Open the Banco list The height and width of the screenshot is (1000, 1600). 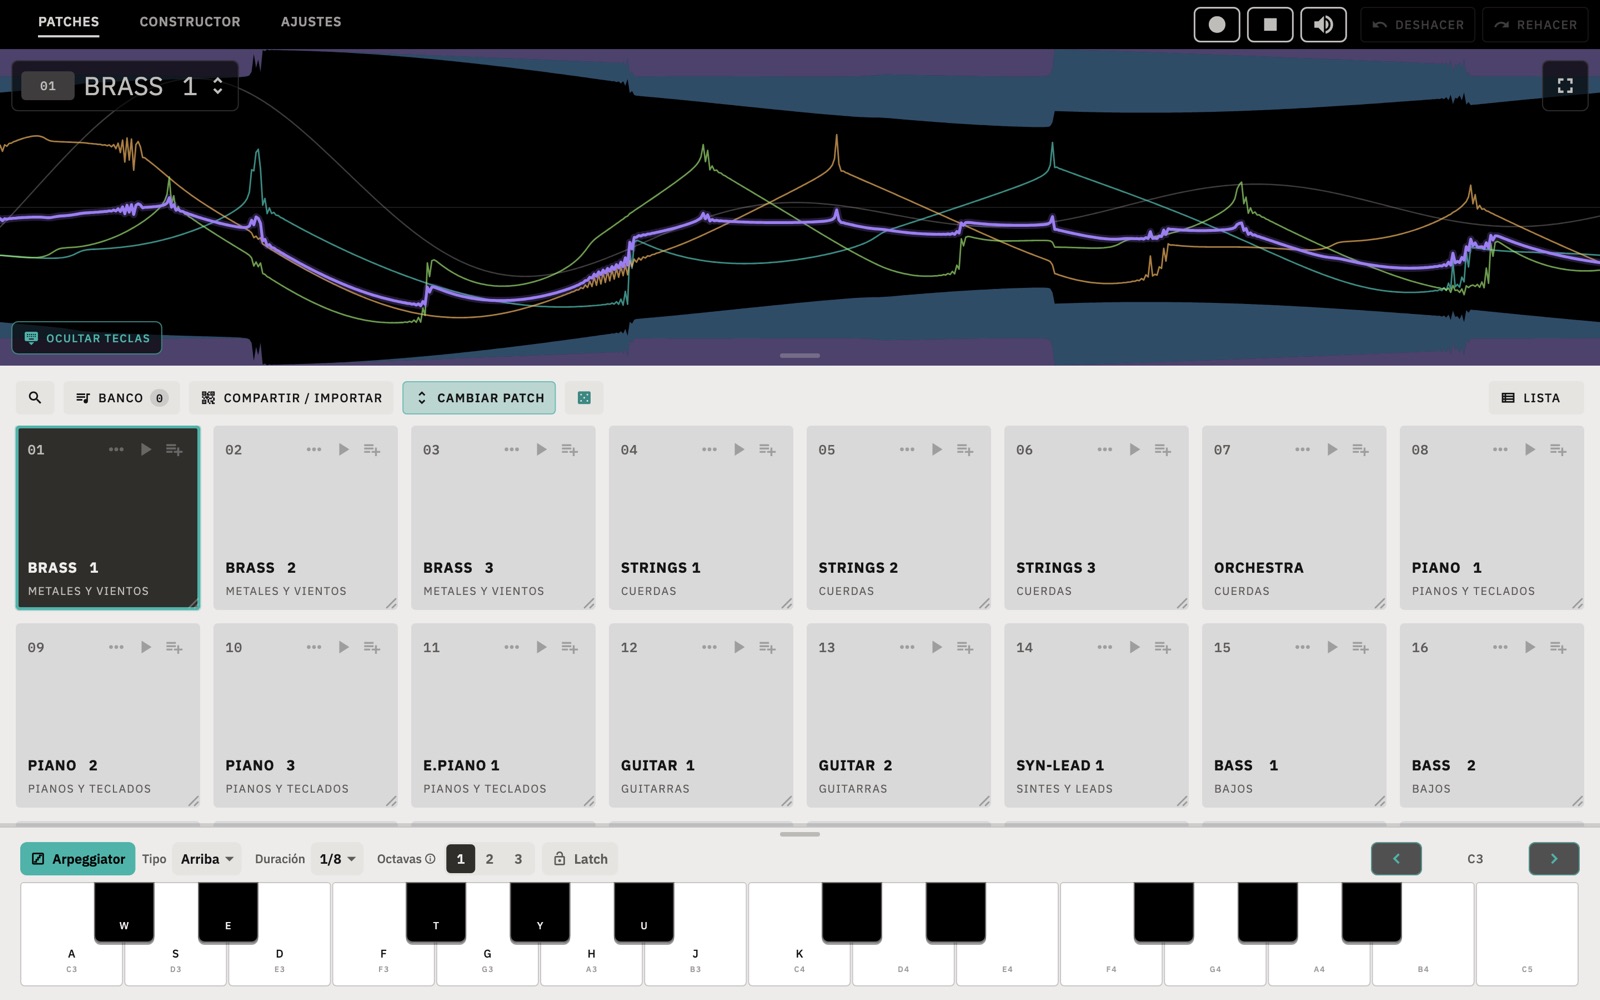pyautogui.click(x=122, y=398)
